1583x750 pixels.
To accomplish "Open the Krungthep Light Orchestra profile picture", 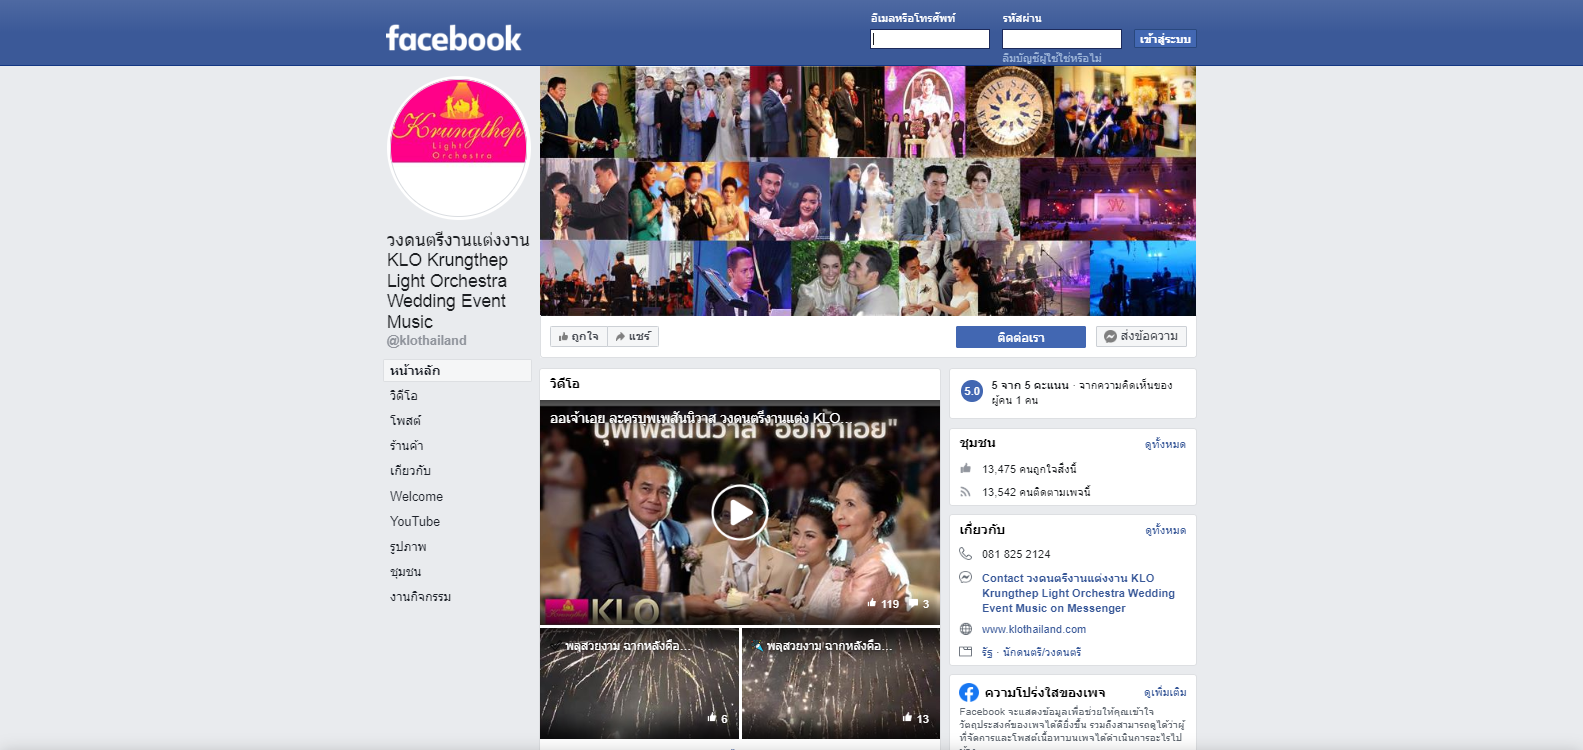I will [459, 148].
